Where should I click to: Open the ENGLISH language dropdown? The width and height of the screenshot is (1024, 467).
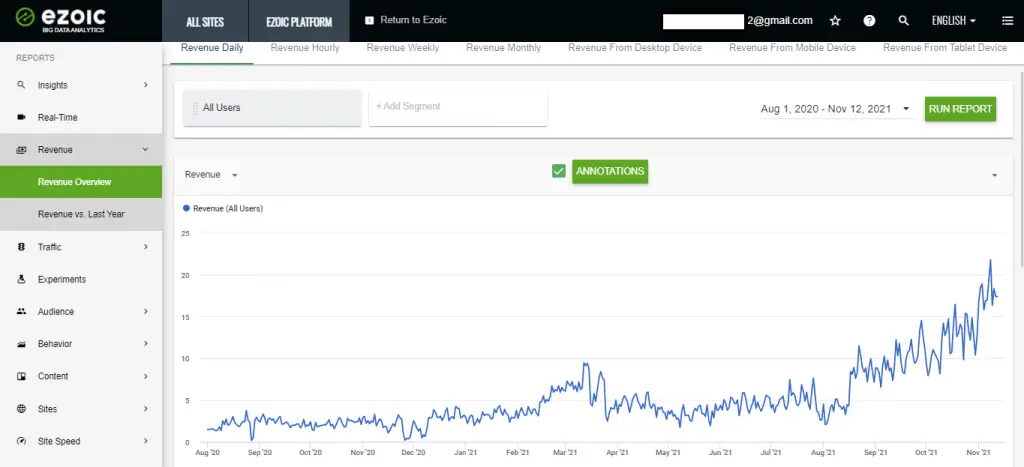click(x=953, y=21)
